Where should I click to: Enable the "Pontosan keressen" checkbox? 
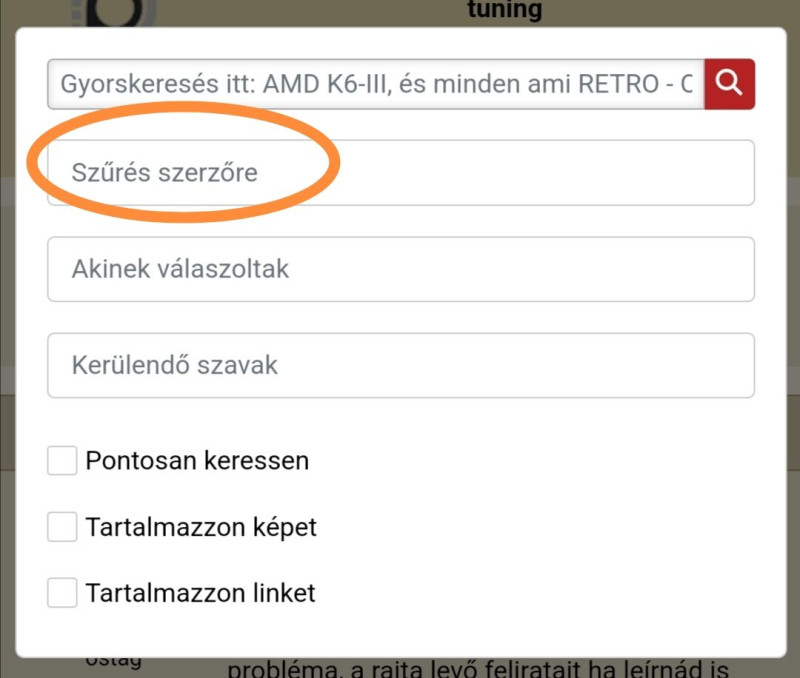[x=62, y=461]
